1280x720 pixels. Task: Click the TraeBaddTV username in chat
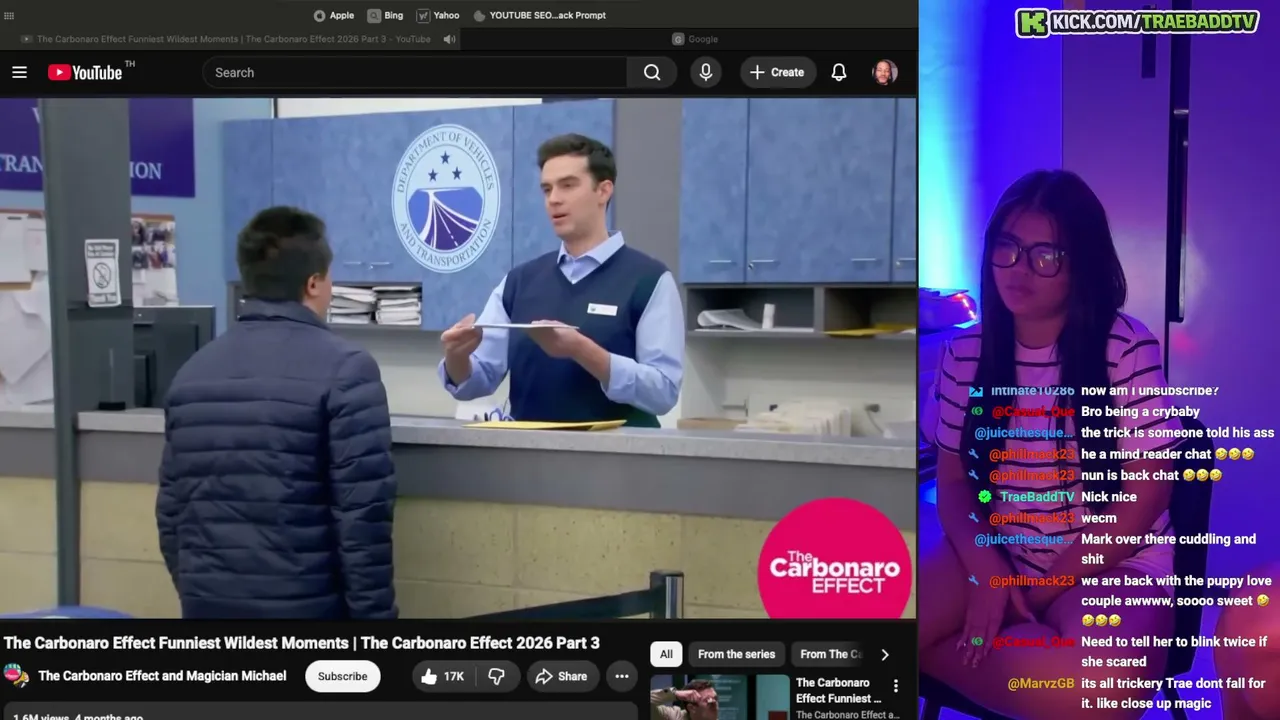[1037, 497]
